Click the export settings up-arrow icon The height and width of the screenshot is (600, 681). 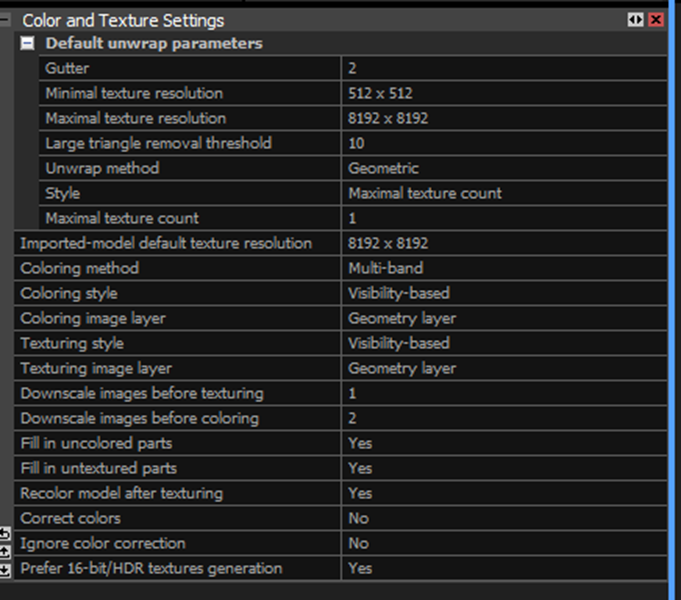coord(5,551)
